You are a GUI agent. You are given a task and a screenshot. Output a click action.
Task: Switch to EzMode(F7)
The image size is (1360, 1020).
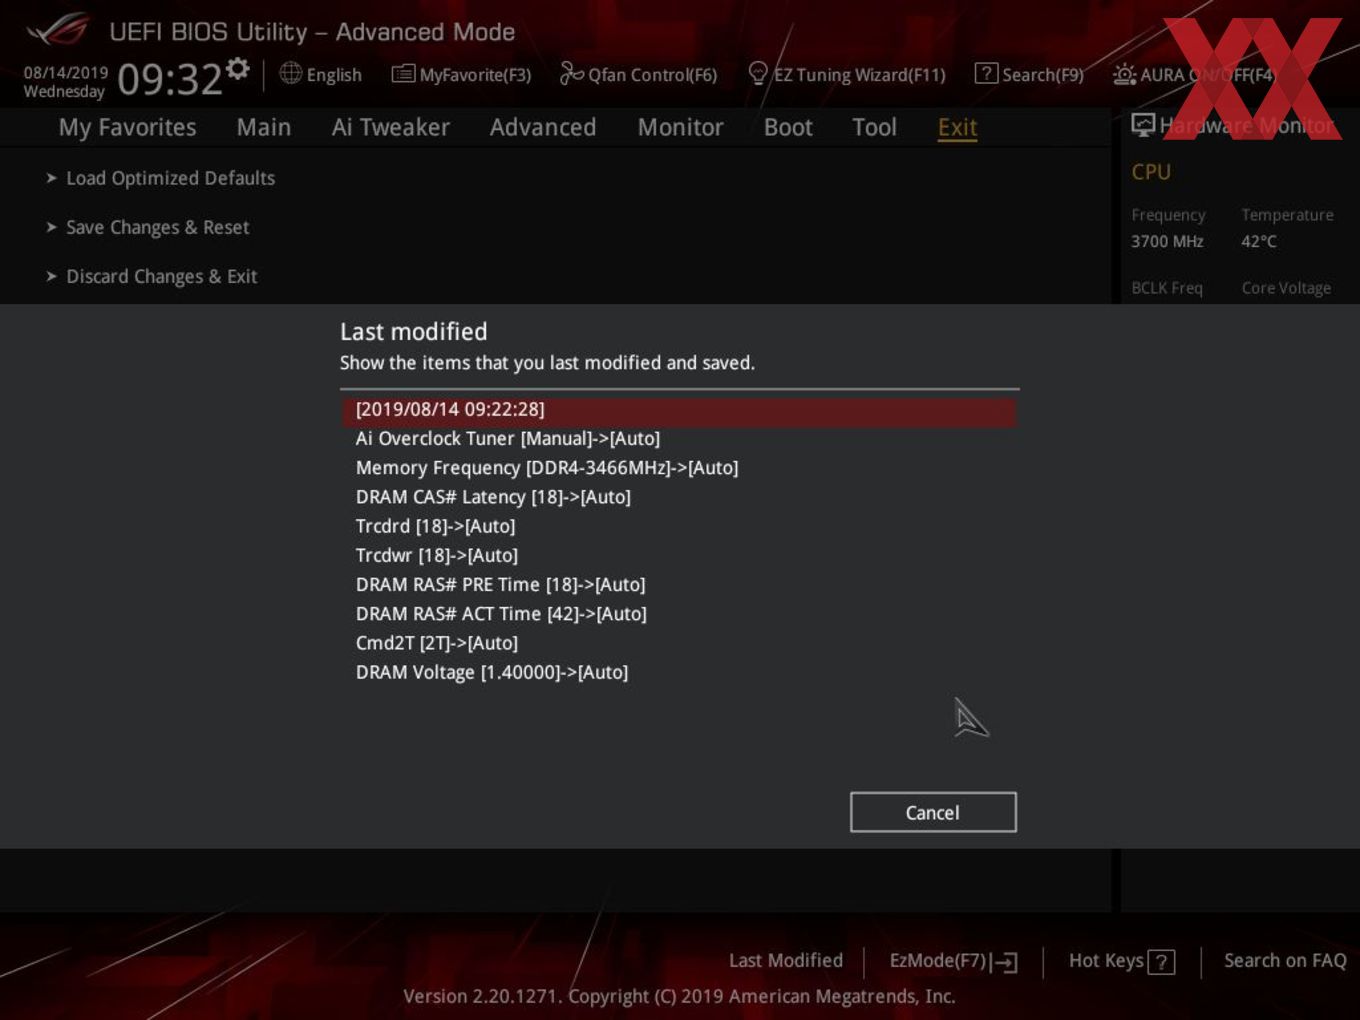[x=953, y=961]
